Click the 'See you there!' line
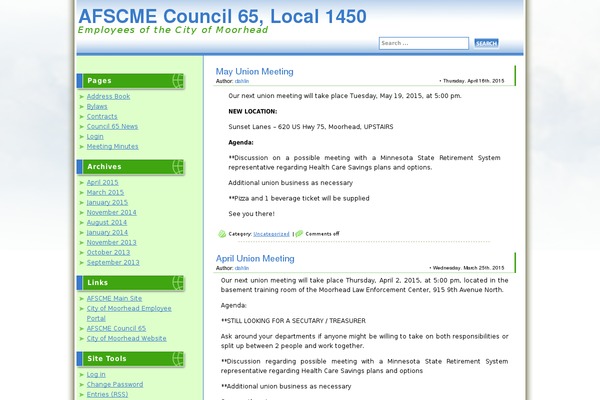Image resolution: width=600 pixels, height=400 pixels. point(251,214)
